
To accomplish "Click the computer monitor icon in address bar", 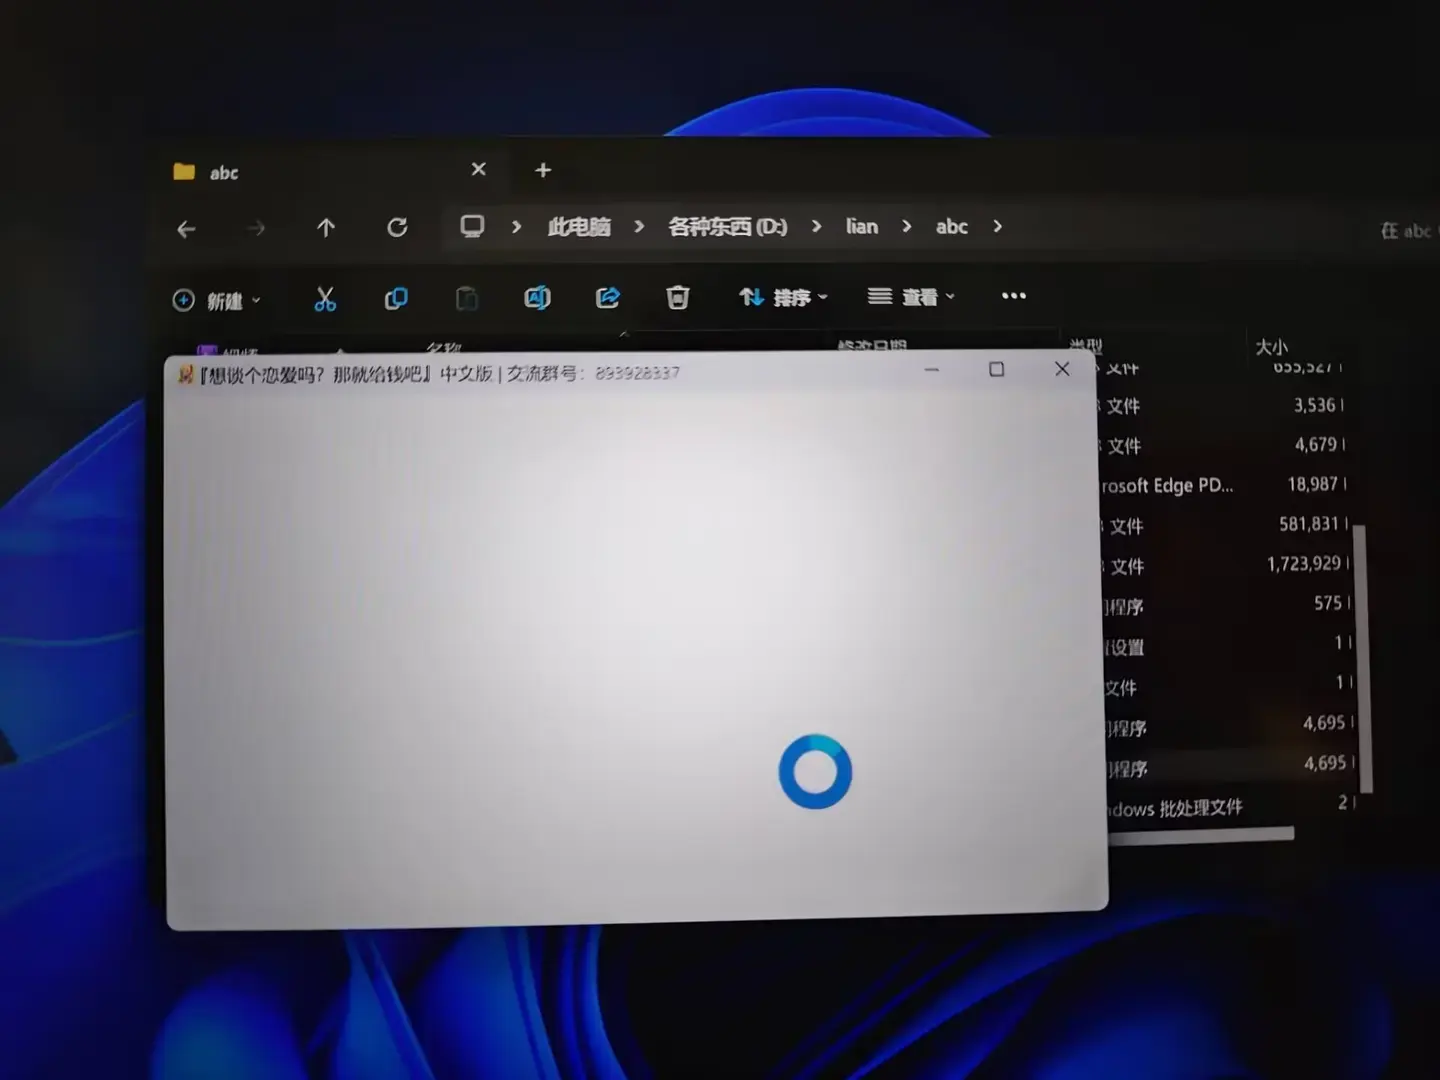I will coord(472,226).
